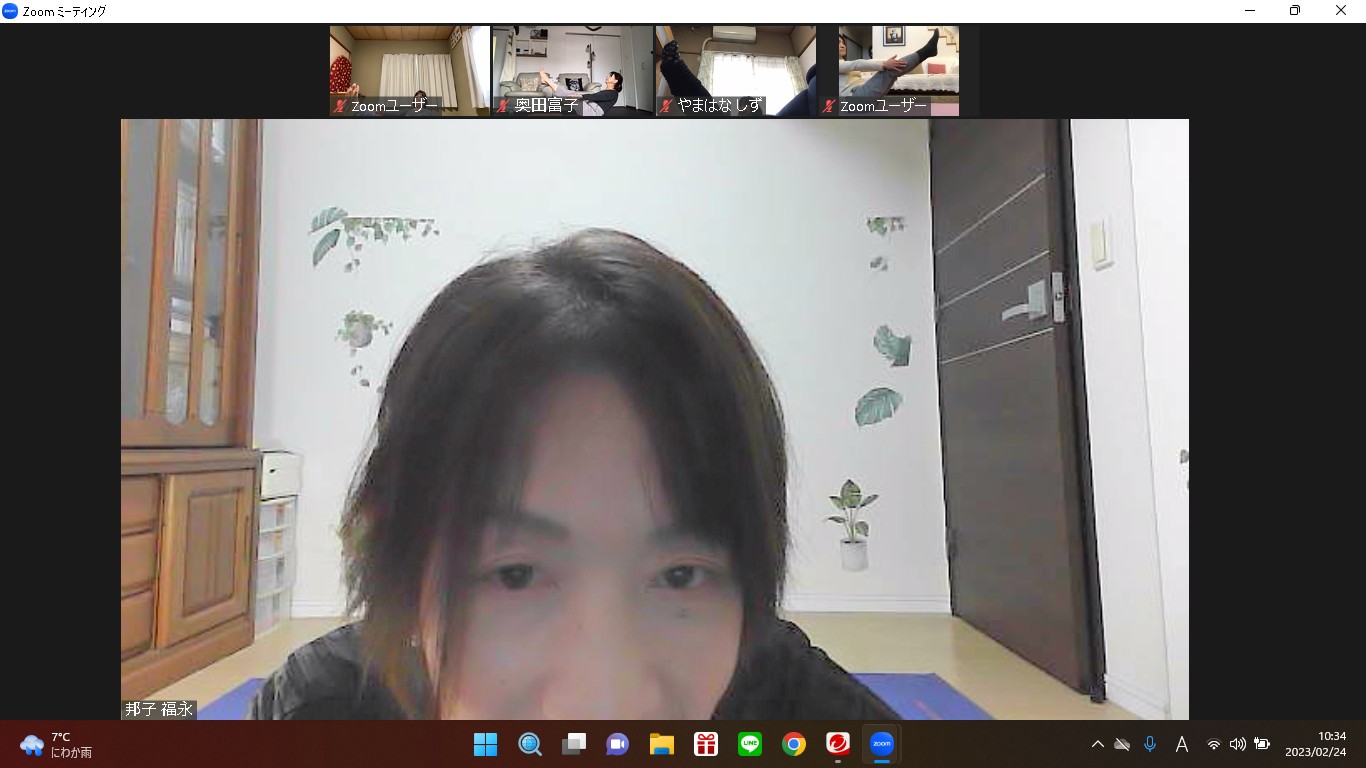Select the Zoomユーザー thumbnail with white curtains
Image resolution: width=1366 pixels, height=768 pixels.
(x=410, y=71)
